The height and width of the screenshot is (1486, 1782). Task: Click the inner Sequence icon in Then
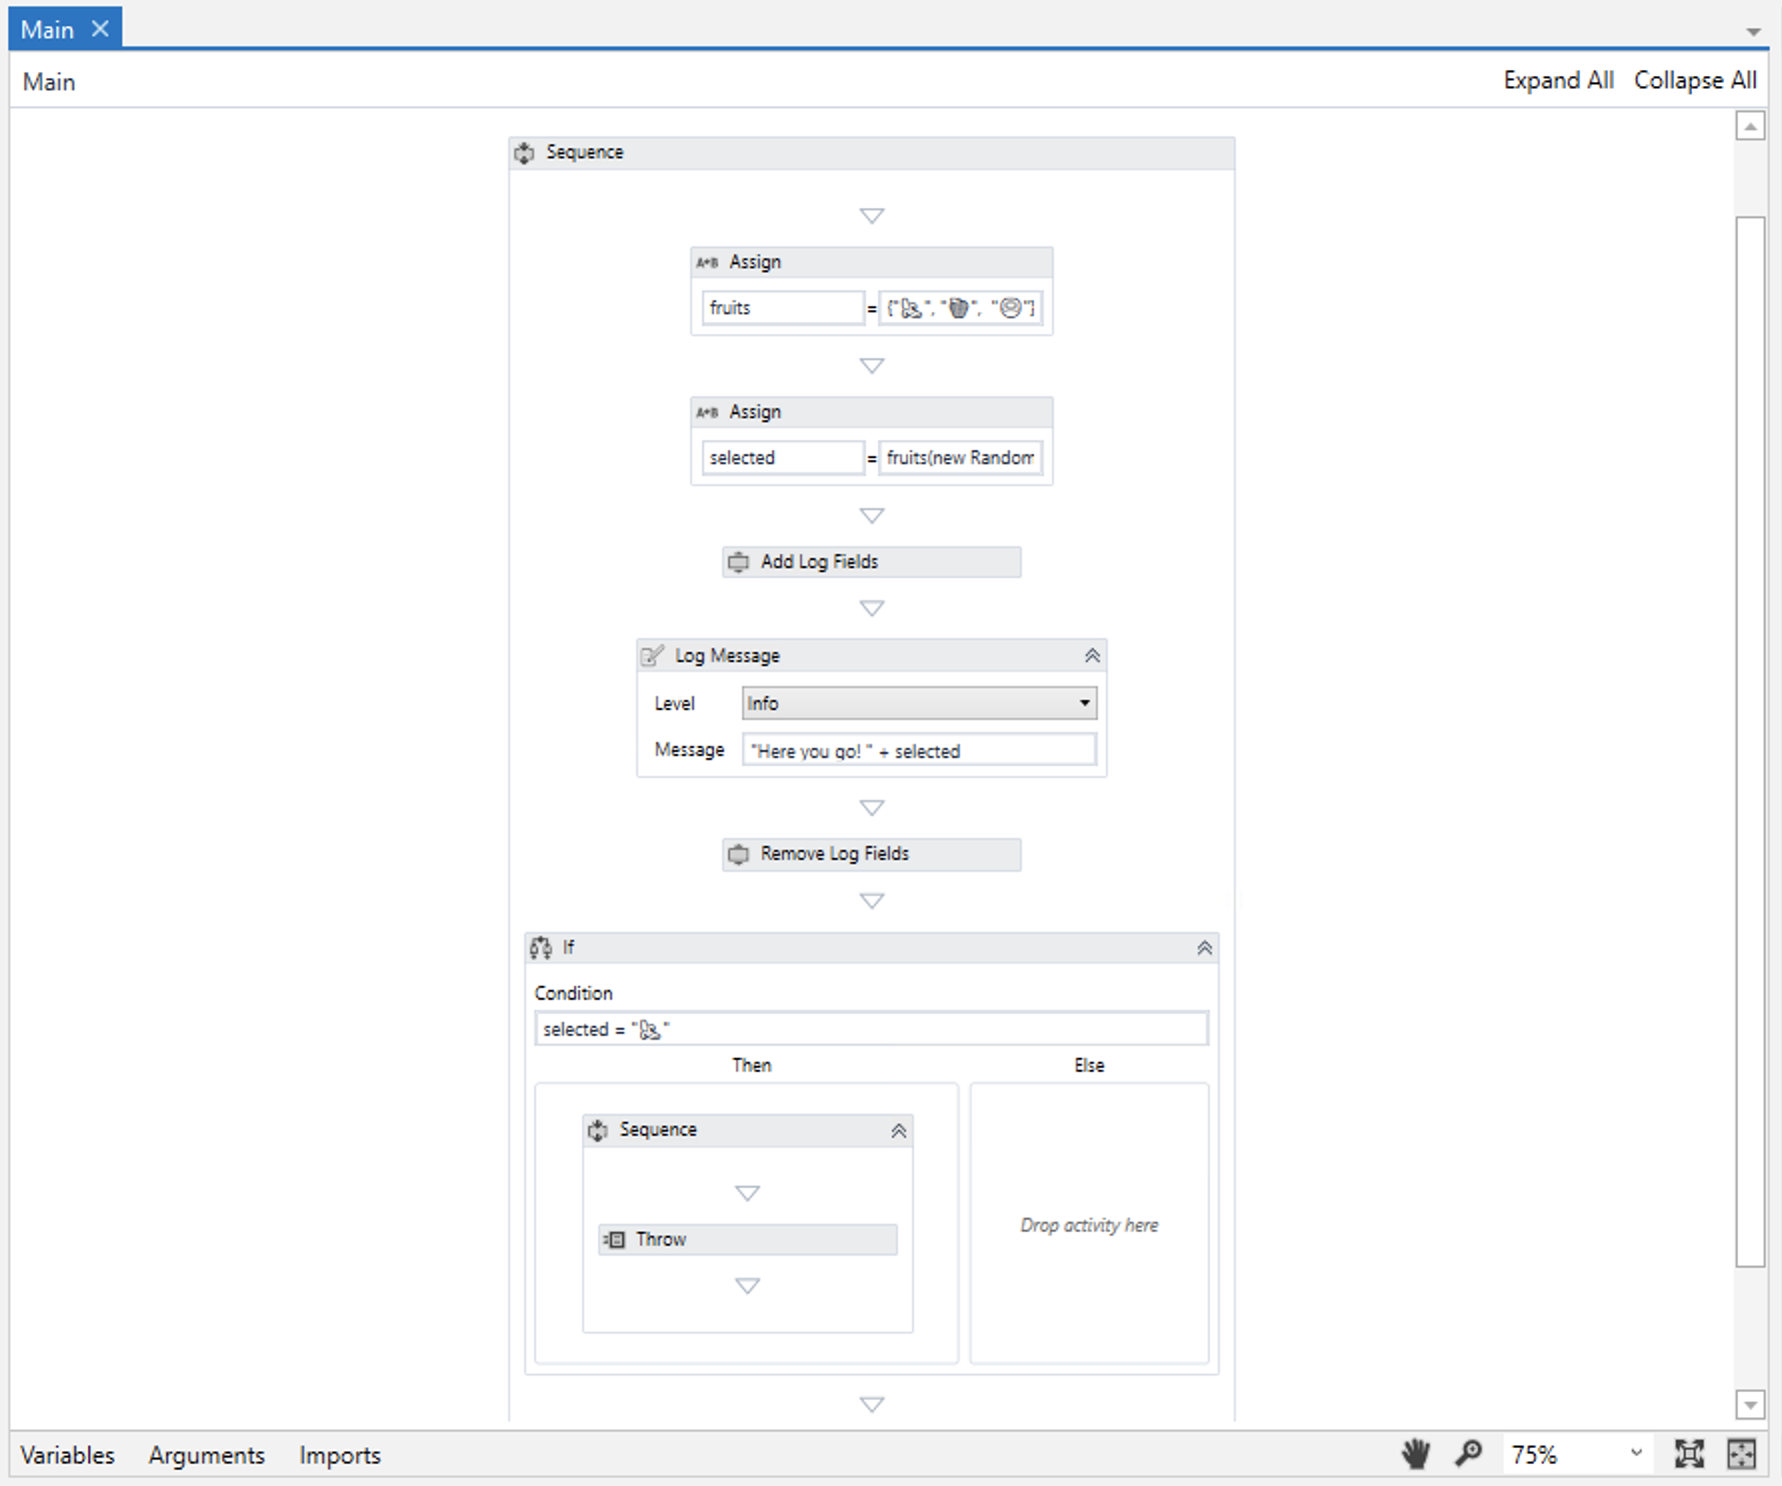(x=598, y=1130)
